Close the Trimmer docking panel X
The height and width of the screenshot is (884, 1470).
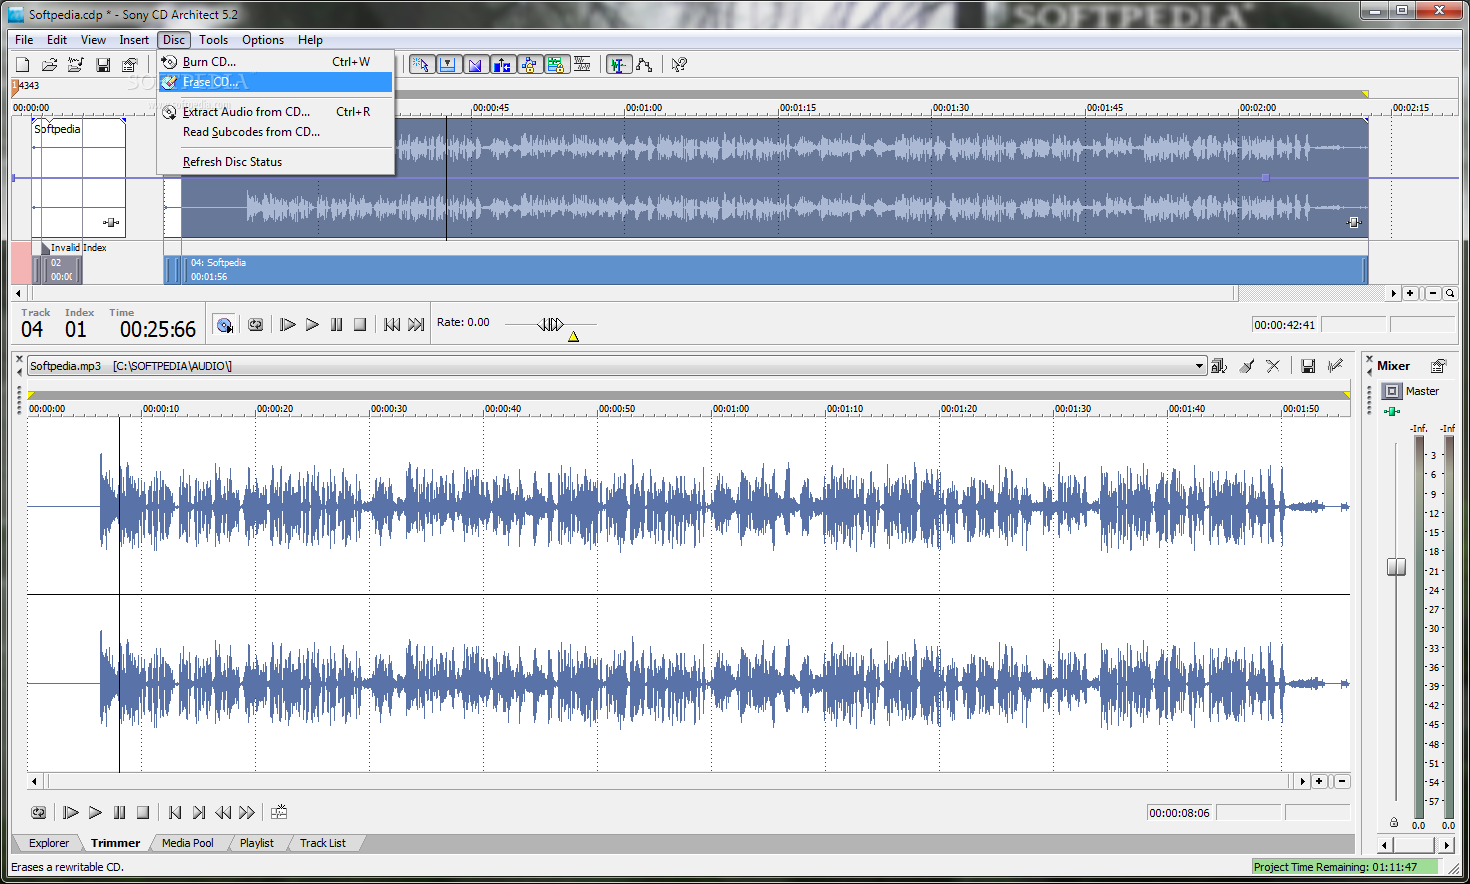click(19, 358)
